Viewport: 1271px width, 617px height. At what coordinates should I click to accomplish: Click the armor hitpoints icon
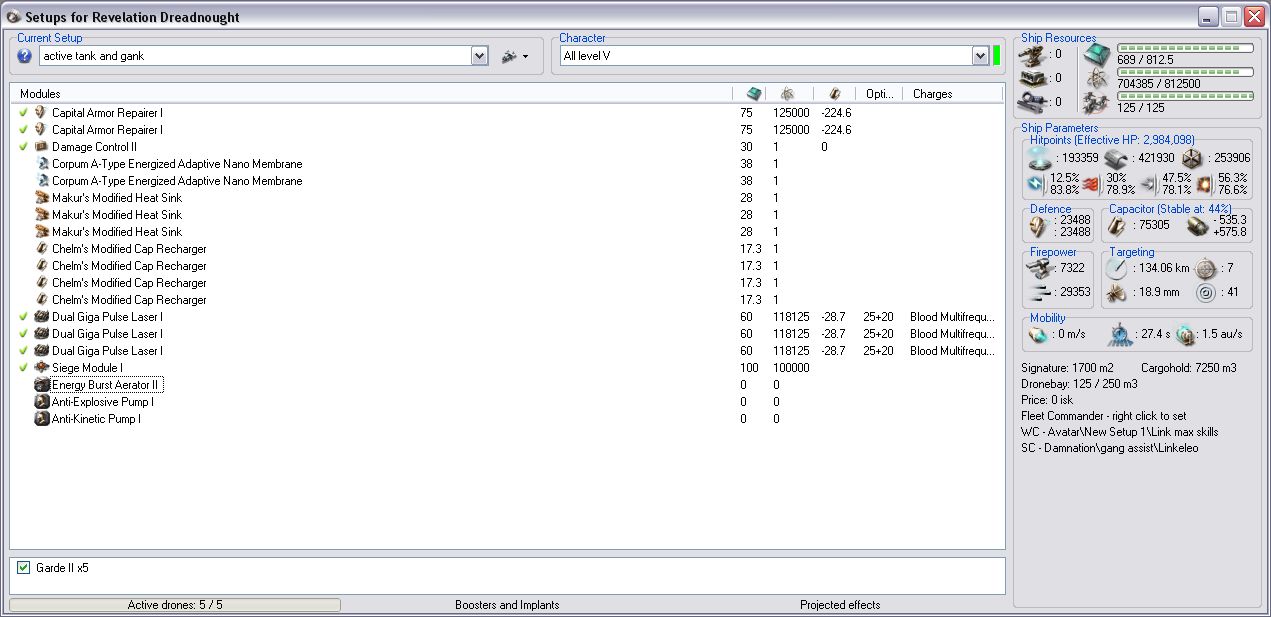pyautogui.click(x=1116, y=158)
